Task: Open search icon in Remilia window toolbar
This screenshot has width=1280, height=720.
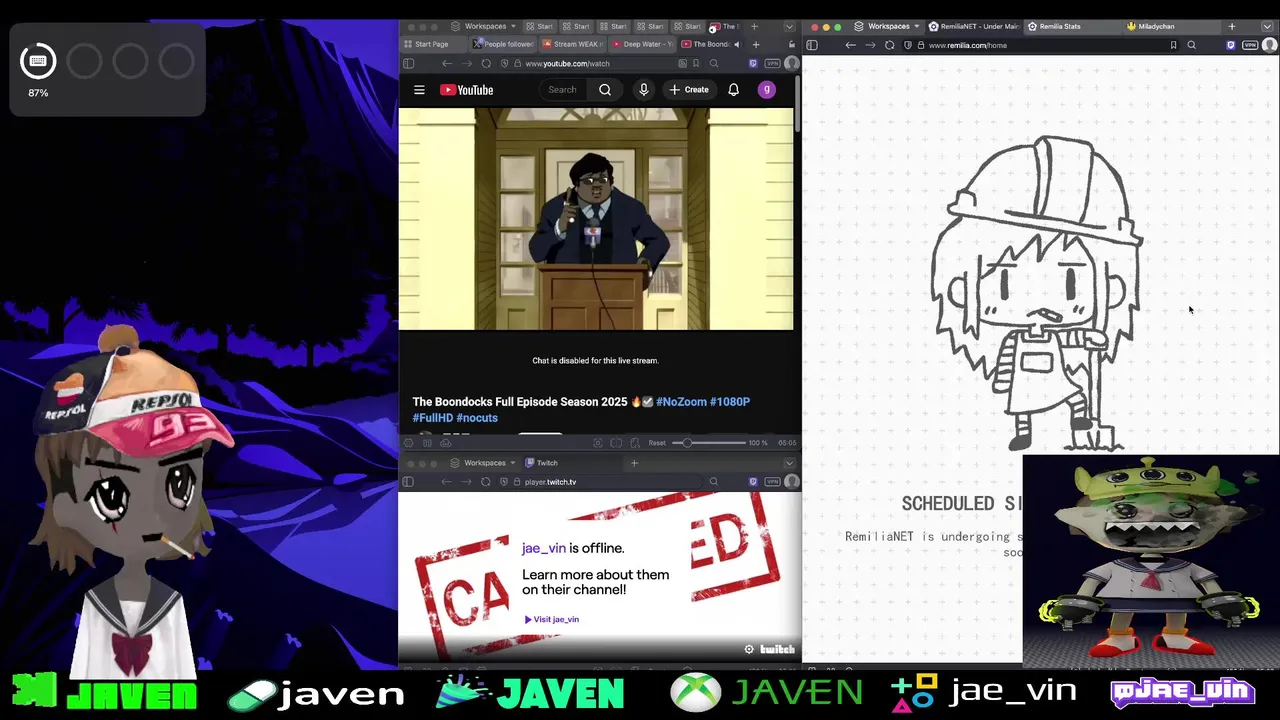Action: coord(1191,45)
